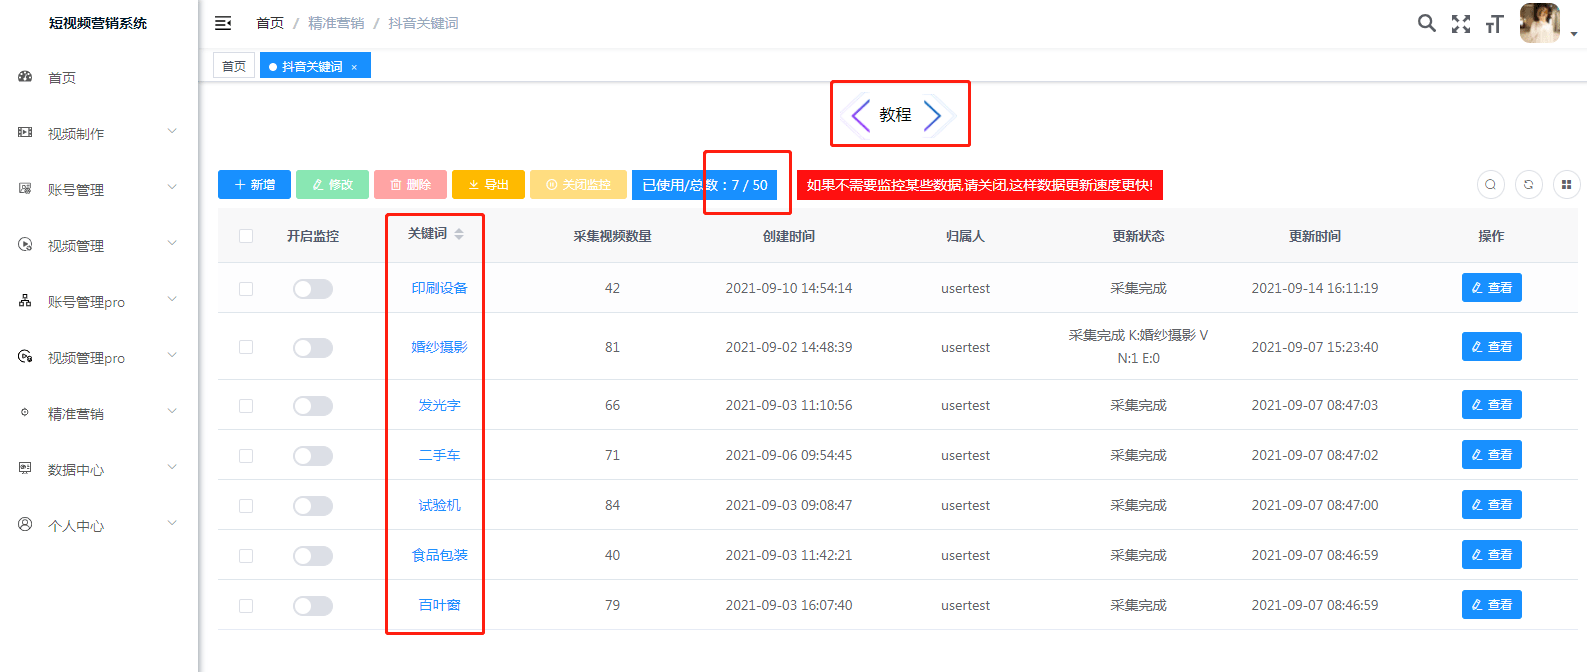Open the font size icon in the header
1587x672 pixels.
tap(1495, 24)
